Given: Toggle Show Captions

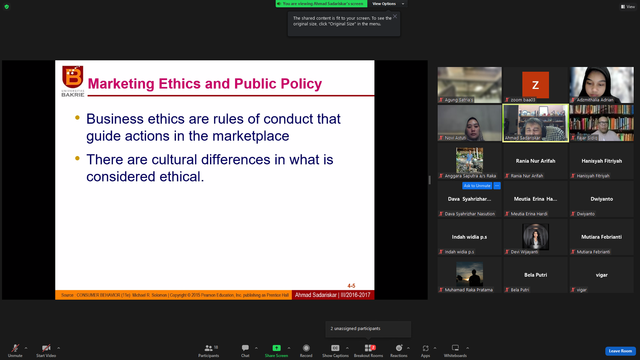Looking at the screenshot, I should point(335,350).
